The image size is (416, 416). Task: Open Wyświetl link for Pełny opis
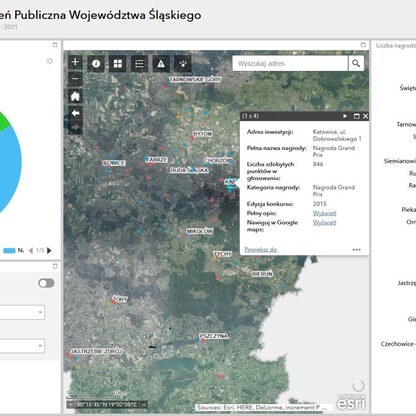(x=324, y=213)
